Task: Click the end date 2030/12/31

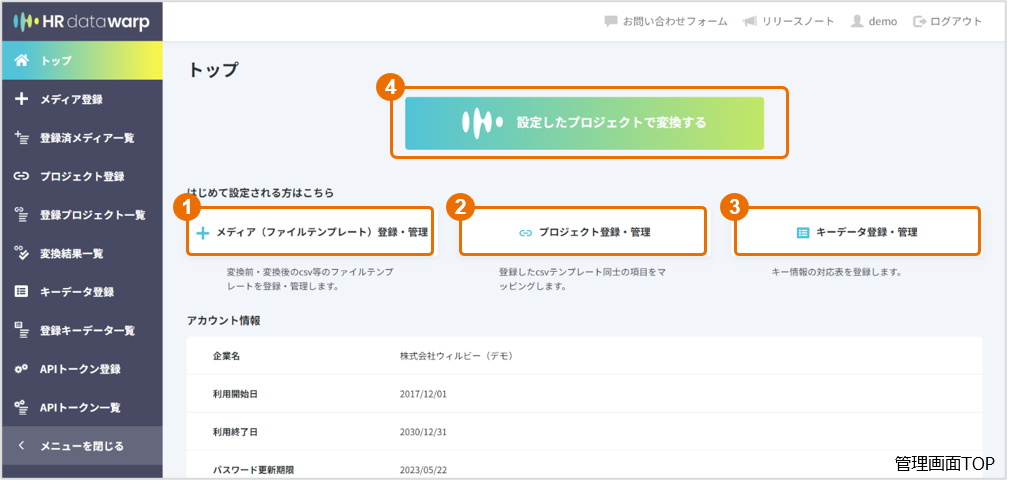Action: point(423,432)
